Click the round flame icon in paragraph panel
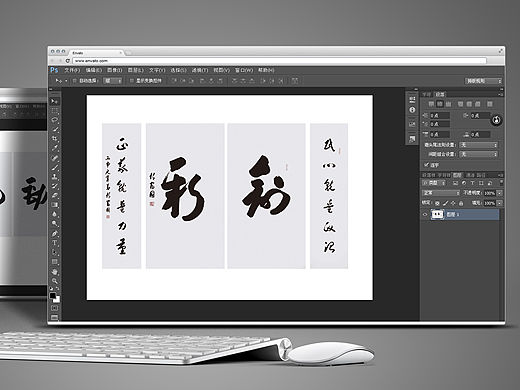The width and height of the screenshot is (520, 390). 496,120
